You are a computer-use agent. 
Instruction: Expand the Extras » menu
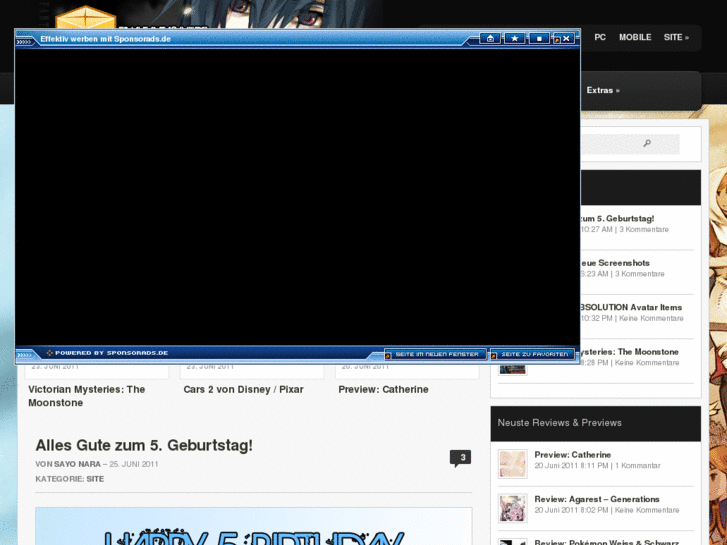point(603,90)
